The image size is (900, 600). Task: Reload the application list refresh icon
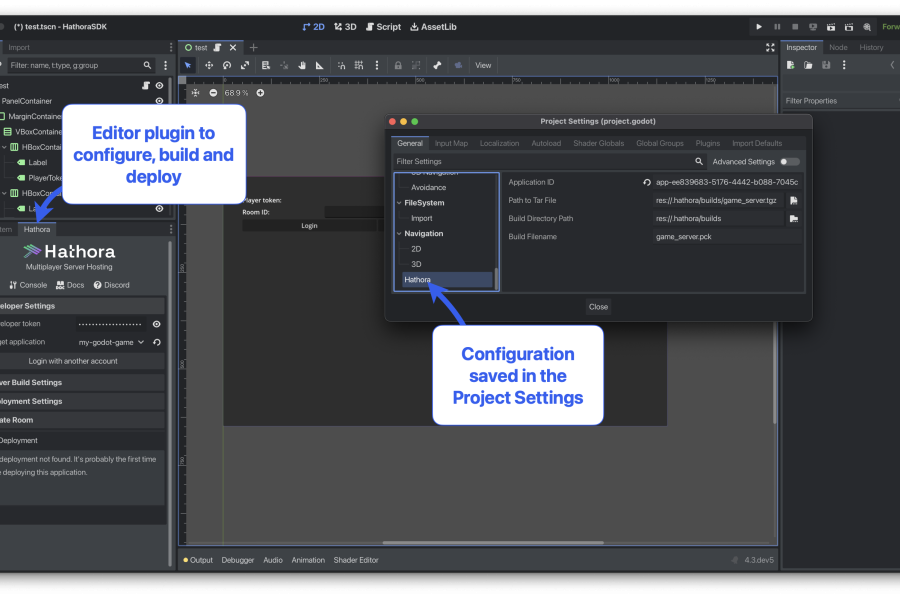(157, 342)
